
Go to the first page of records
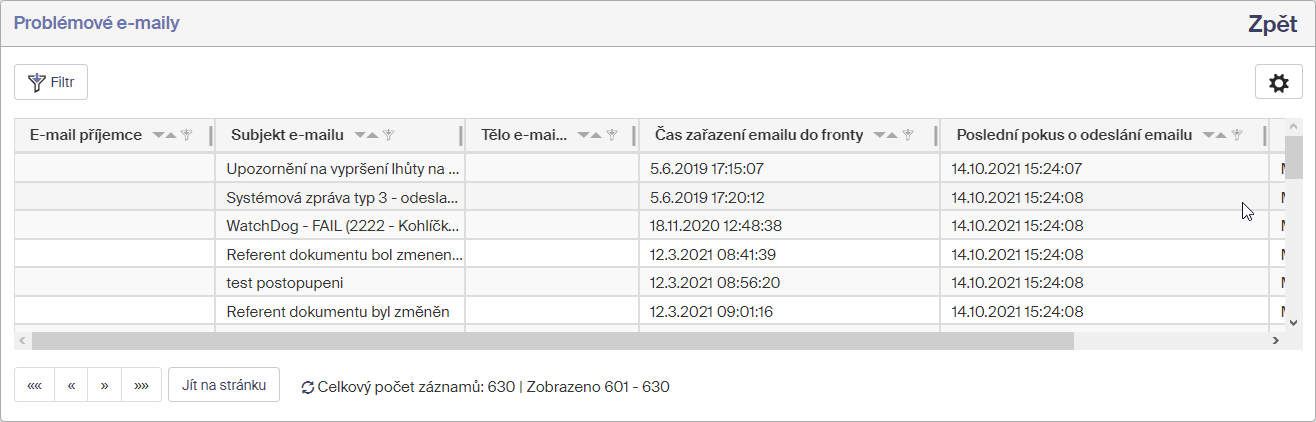pyautogui.click(x=35, y=385)
